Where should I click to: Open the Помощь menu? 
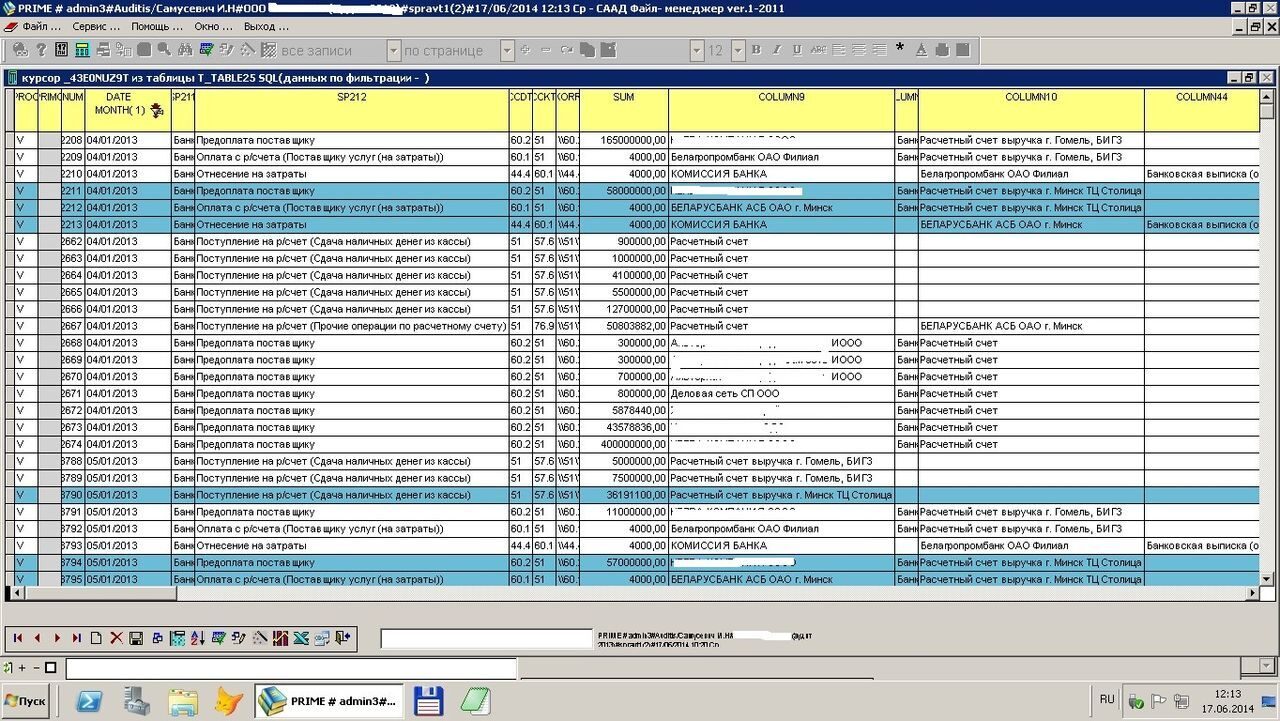(x=155, y=26)
